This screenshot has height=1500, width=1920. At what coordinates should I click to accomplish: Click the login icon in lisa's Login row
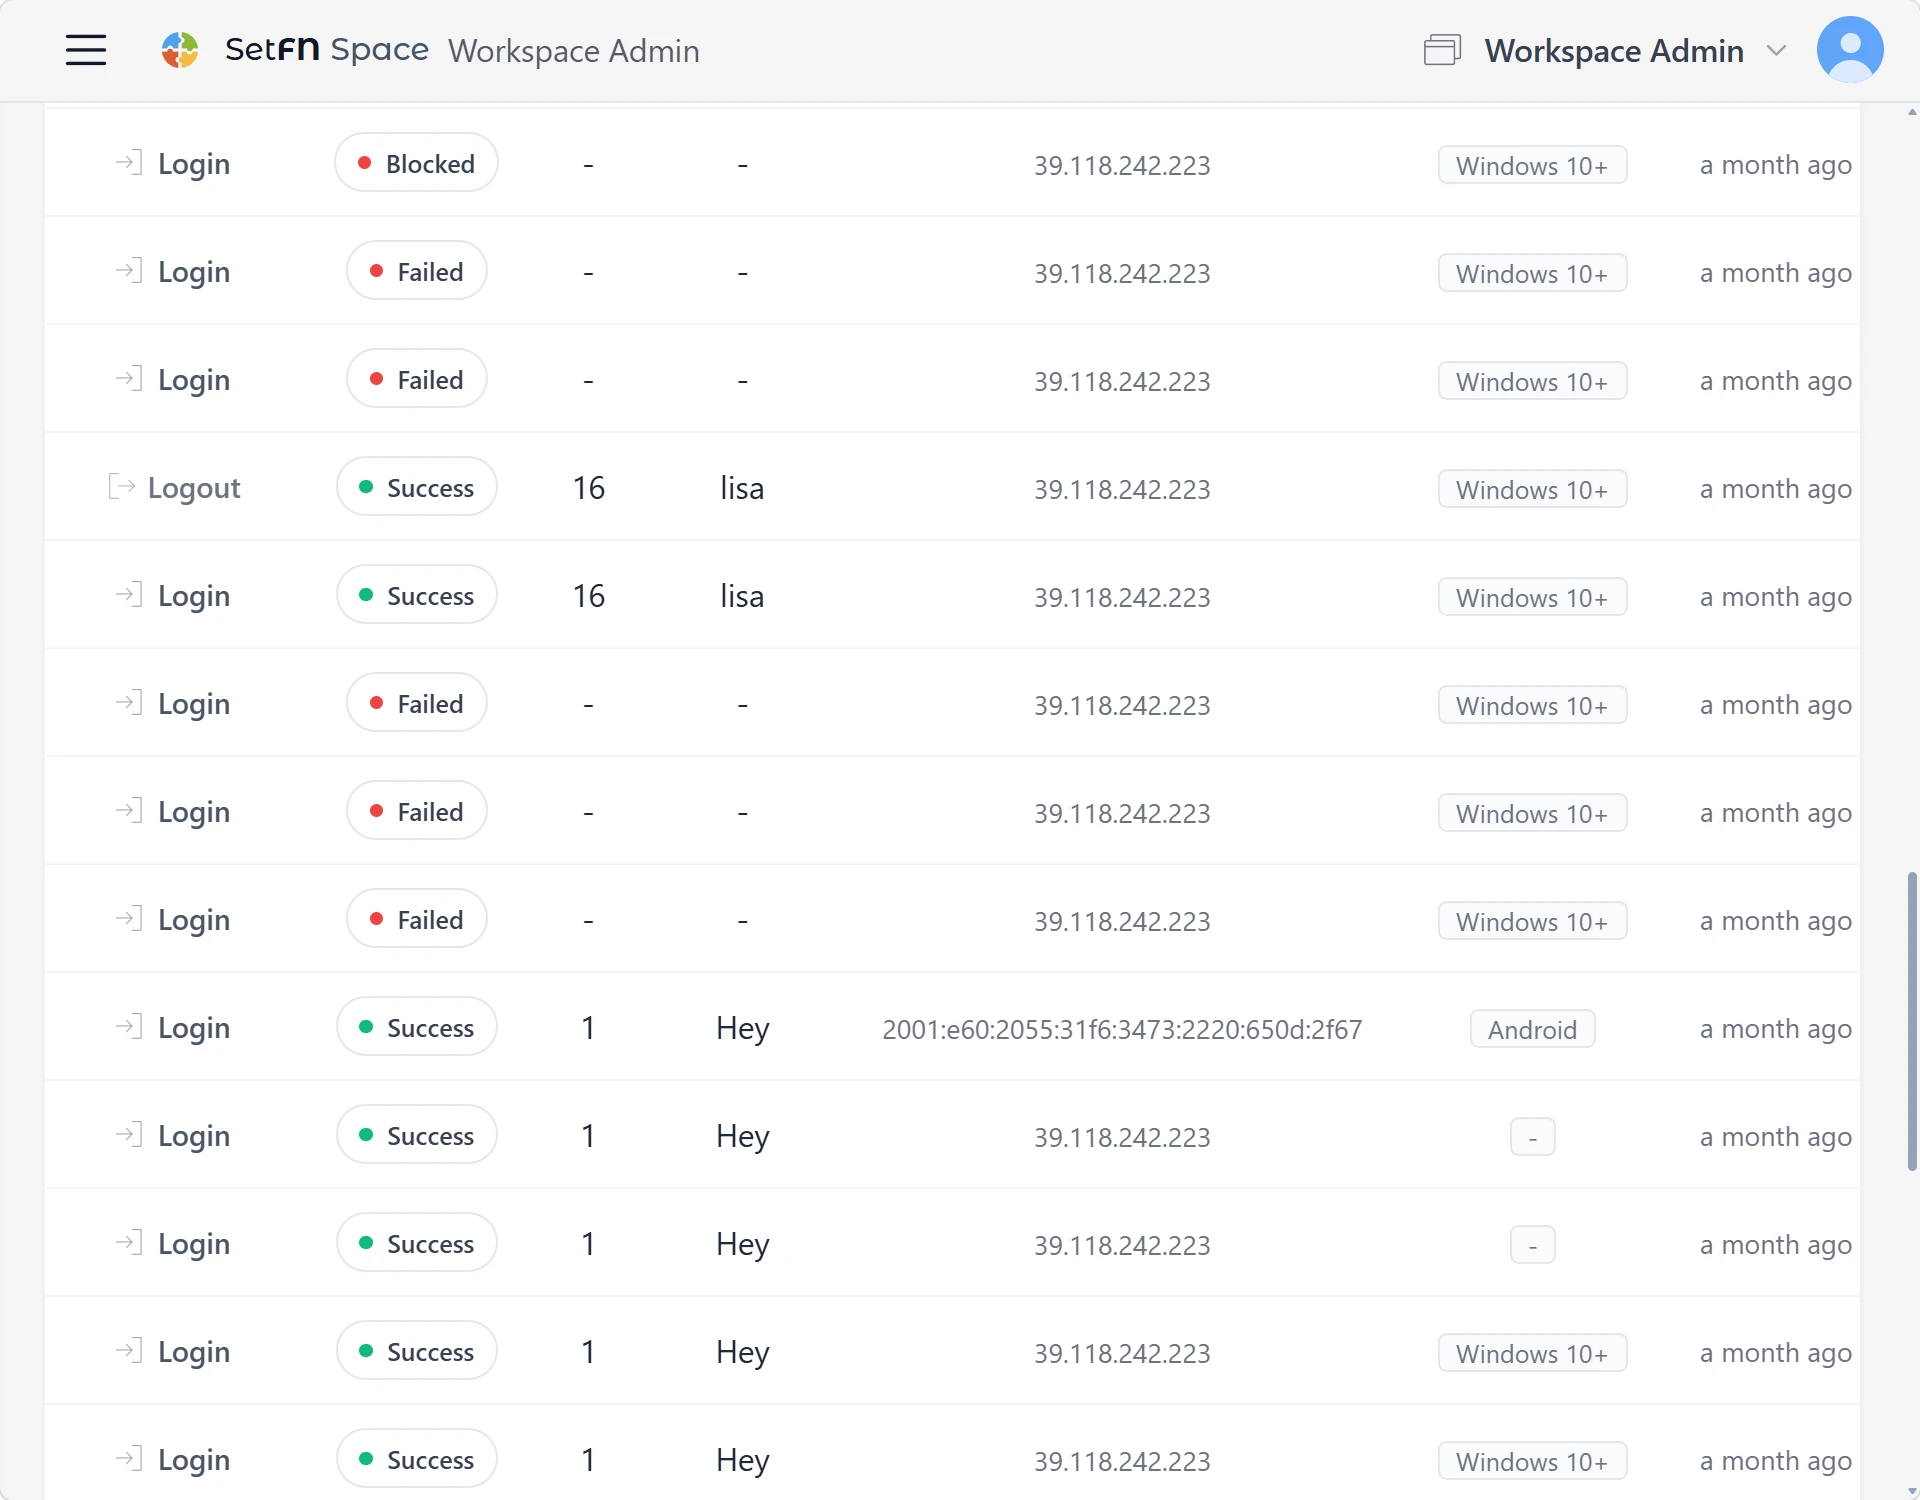point(128,594)
